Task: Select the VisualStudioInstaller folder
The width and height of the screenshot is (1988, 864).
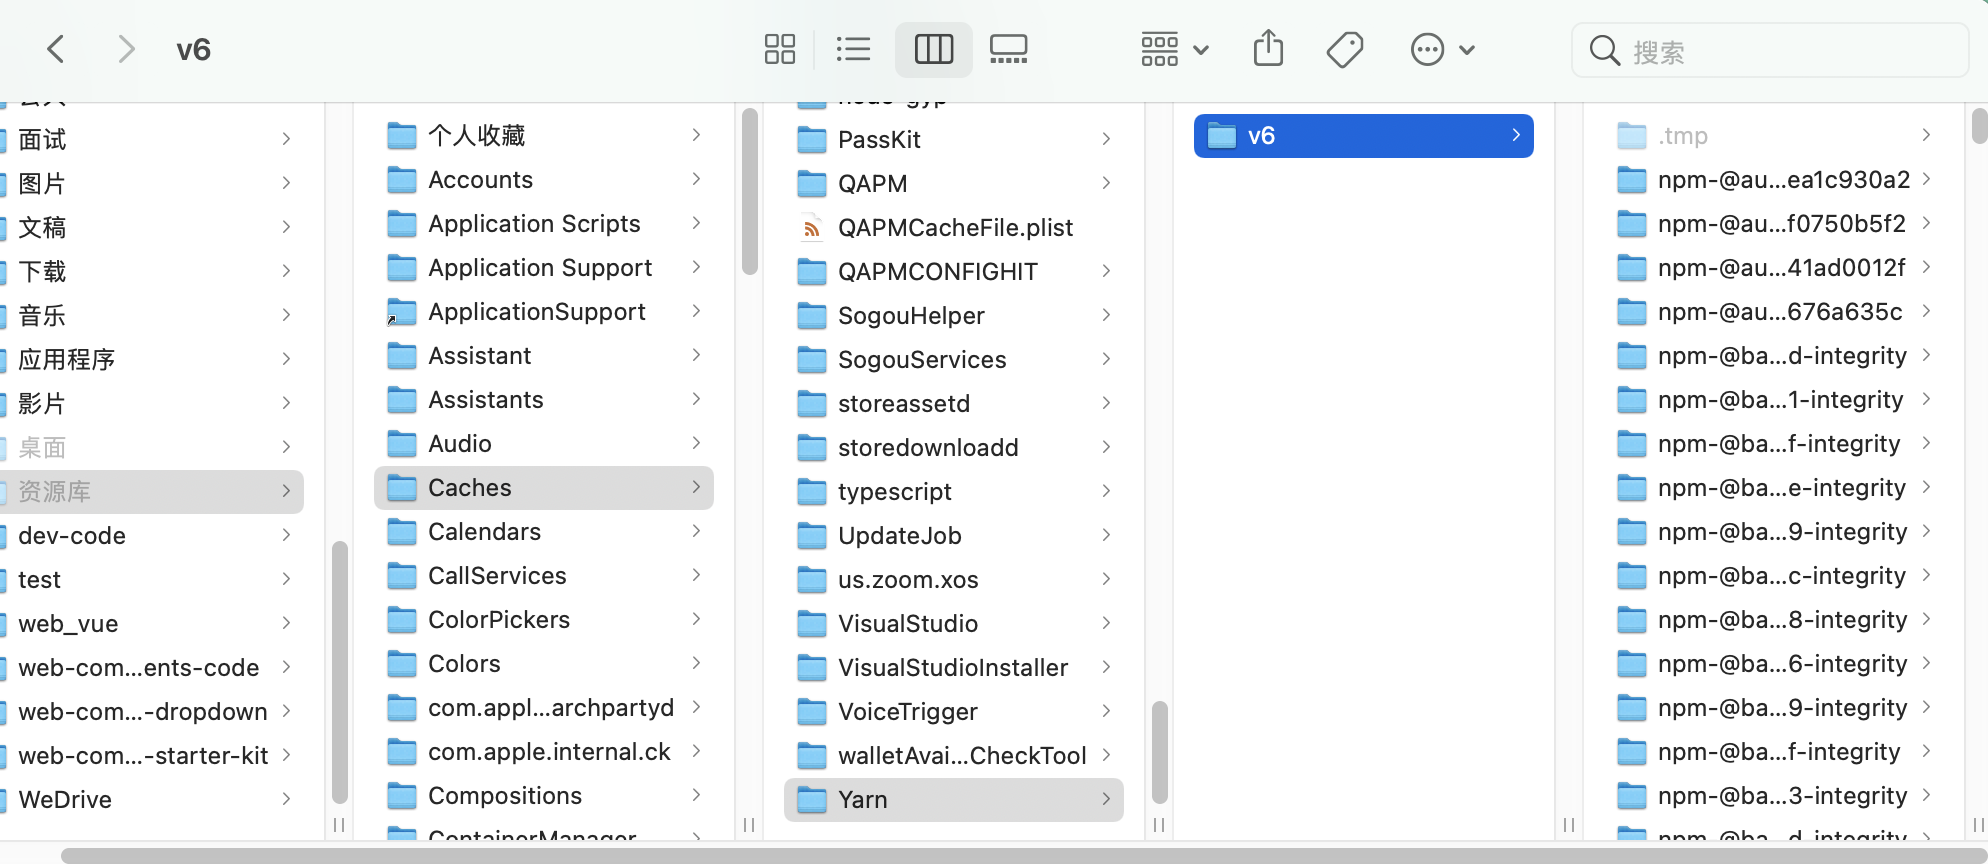Action: (x=953, y=668)
